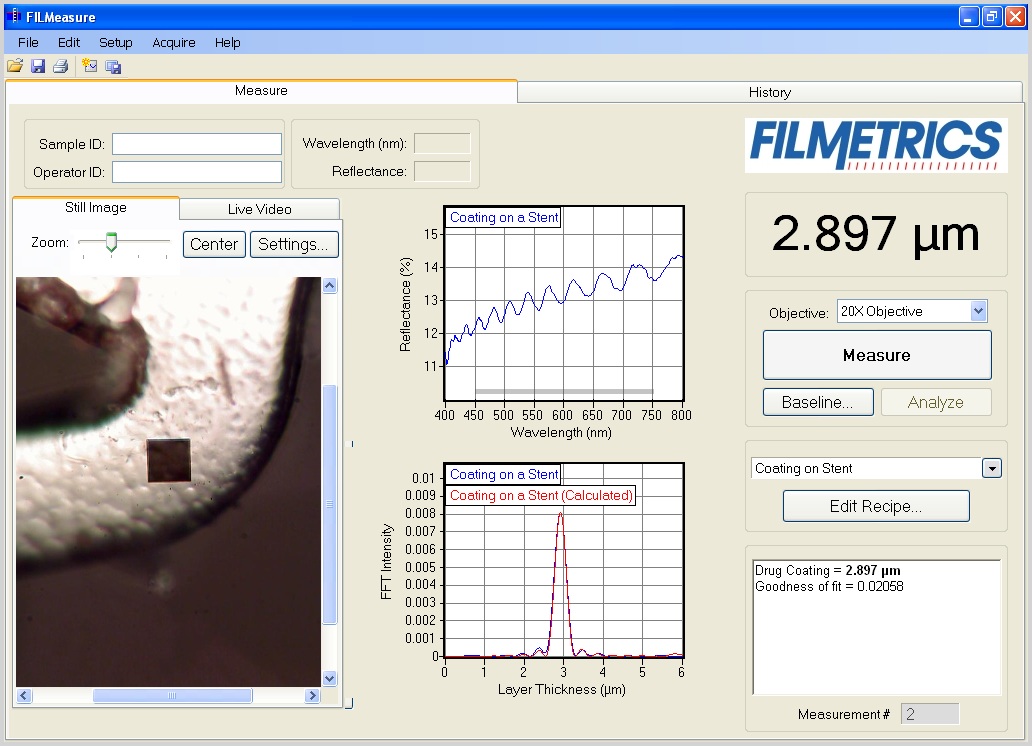
Task: Click the FFT chart blue Coating on a Stent legend
Action: [x=504, y=474]
